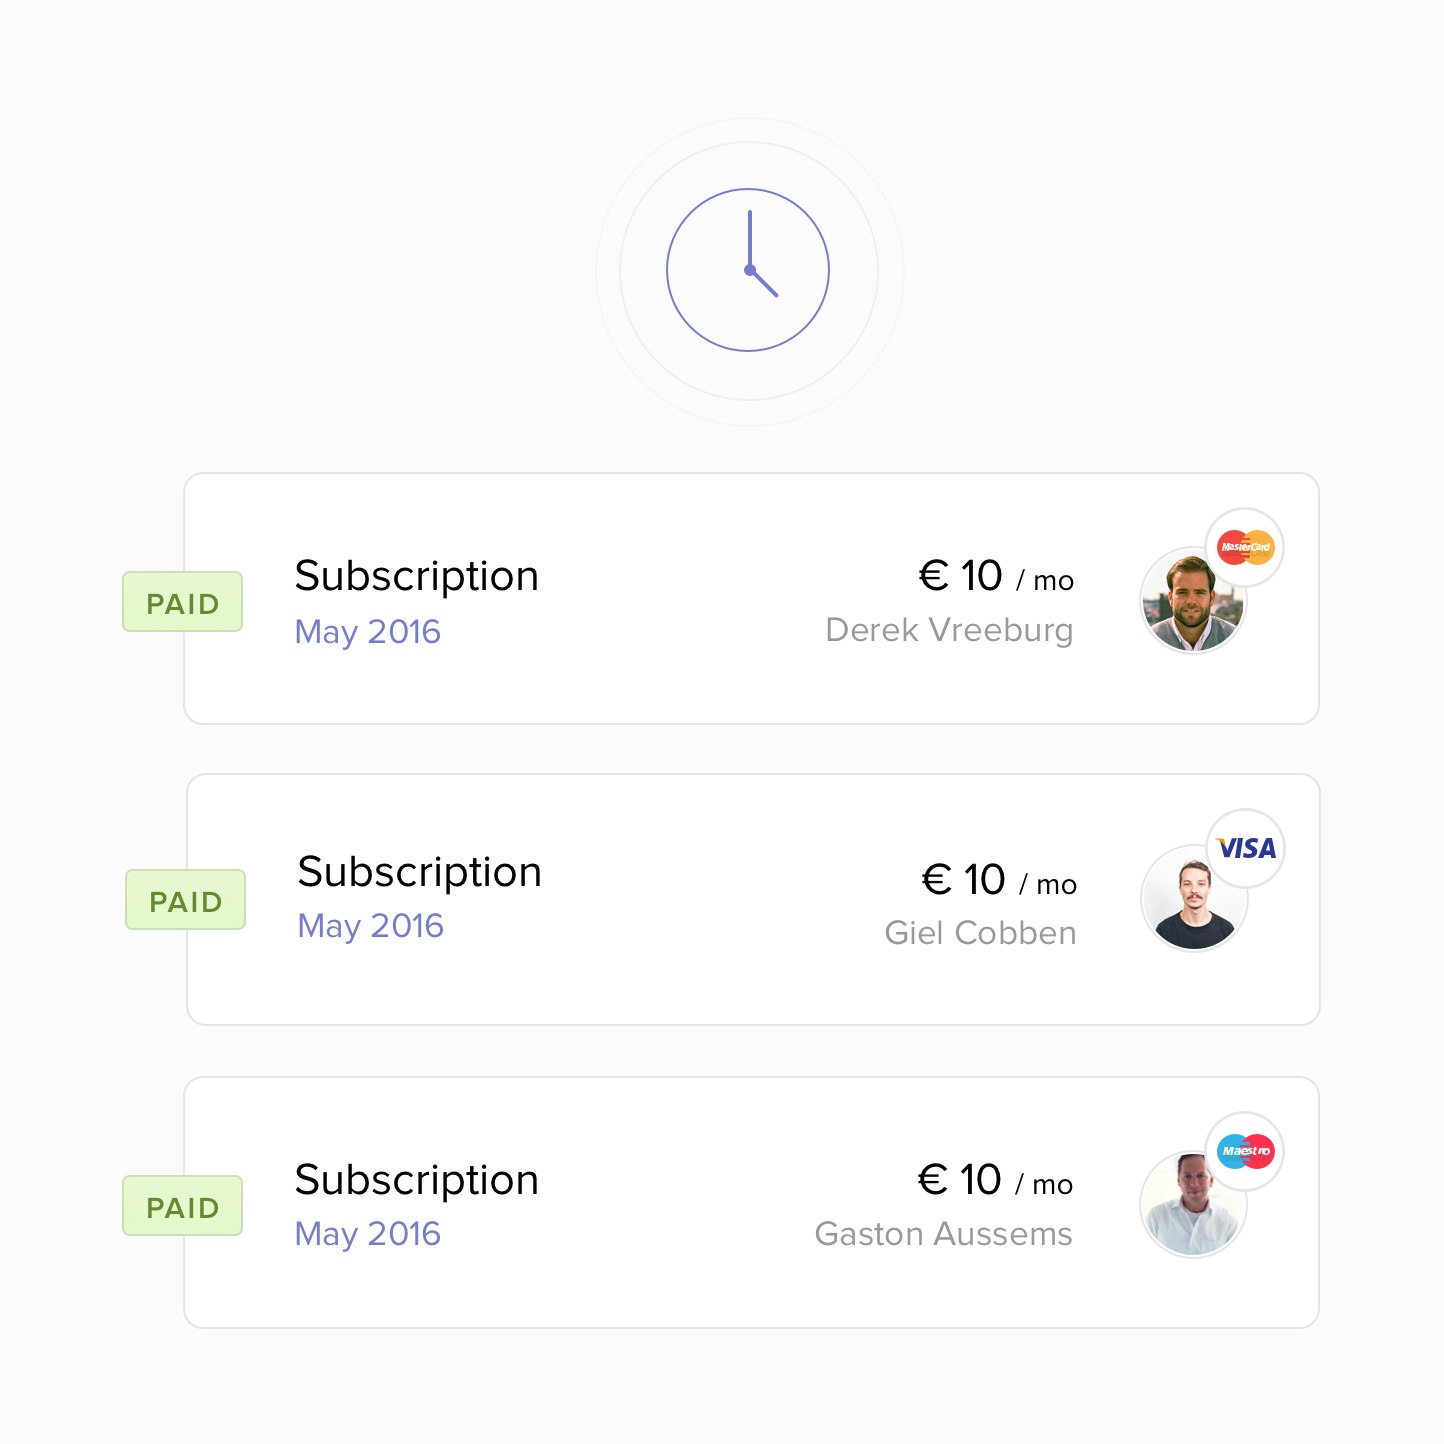Image resolution: width=1444 pixels, height=1444 pixels.
Task: Click the VISA logo badge
Action: pos(1246,848)
